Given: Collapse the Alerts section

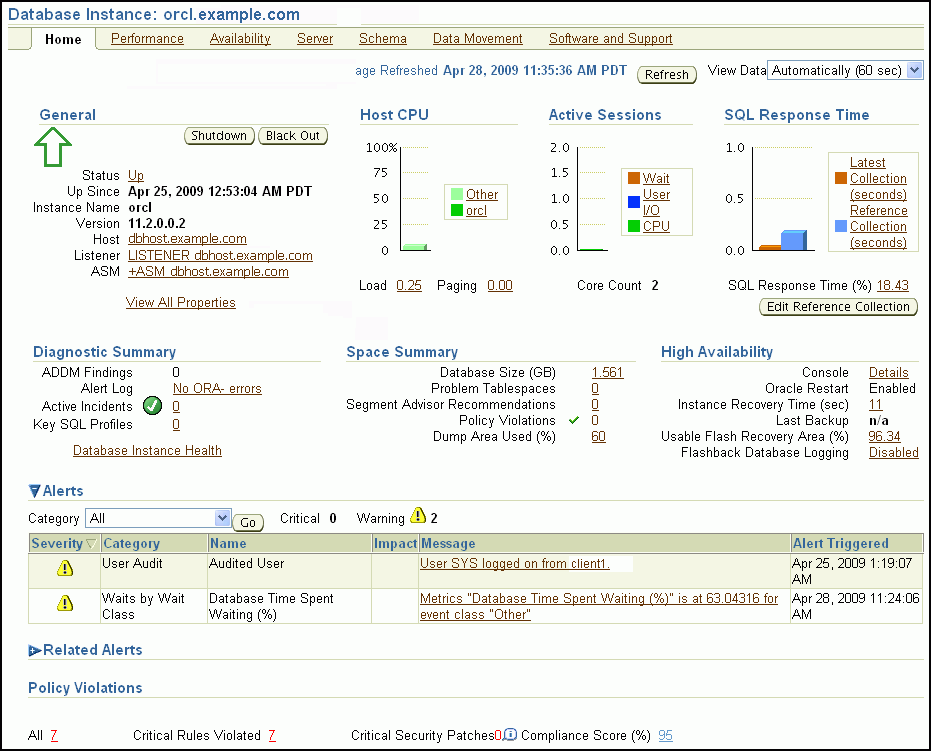Looking at the screenshot, I should coord(35,491).
